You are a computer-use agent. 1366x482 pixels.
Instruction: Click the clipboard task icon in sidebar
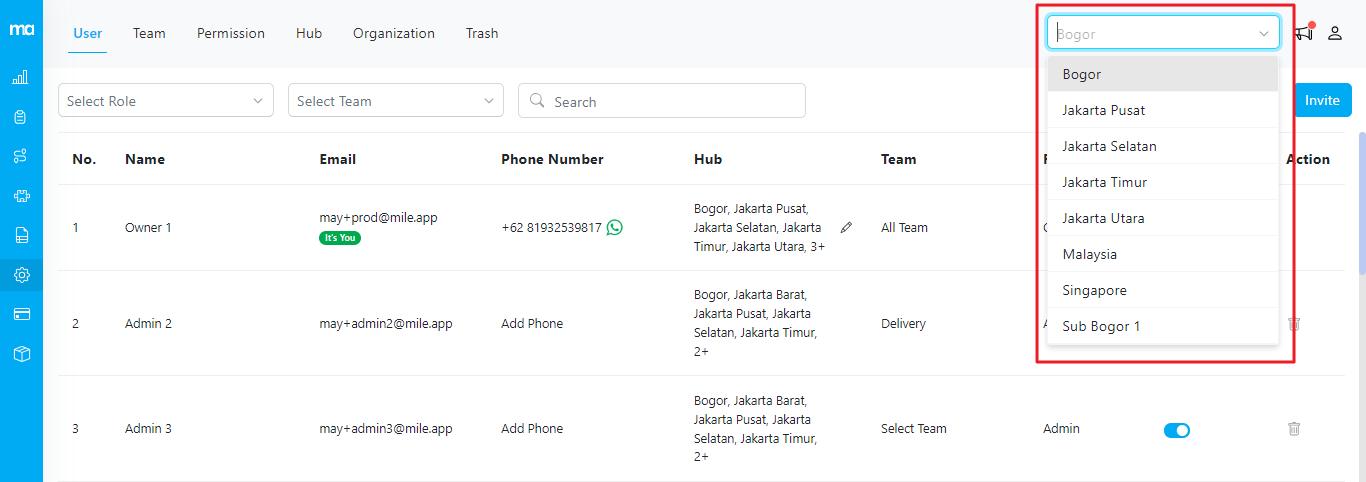21,117
